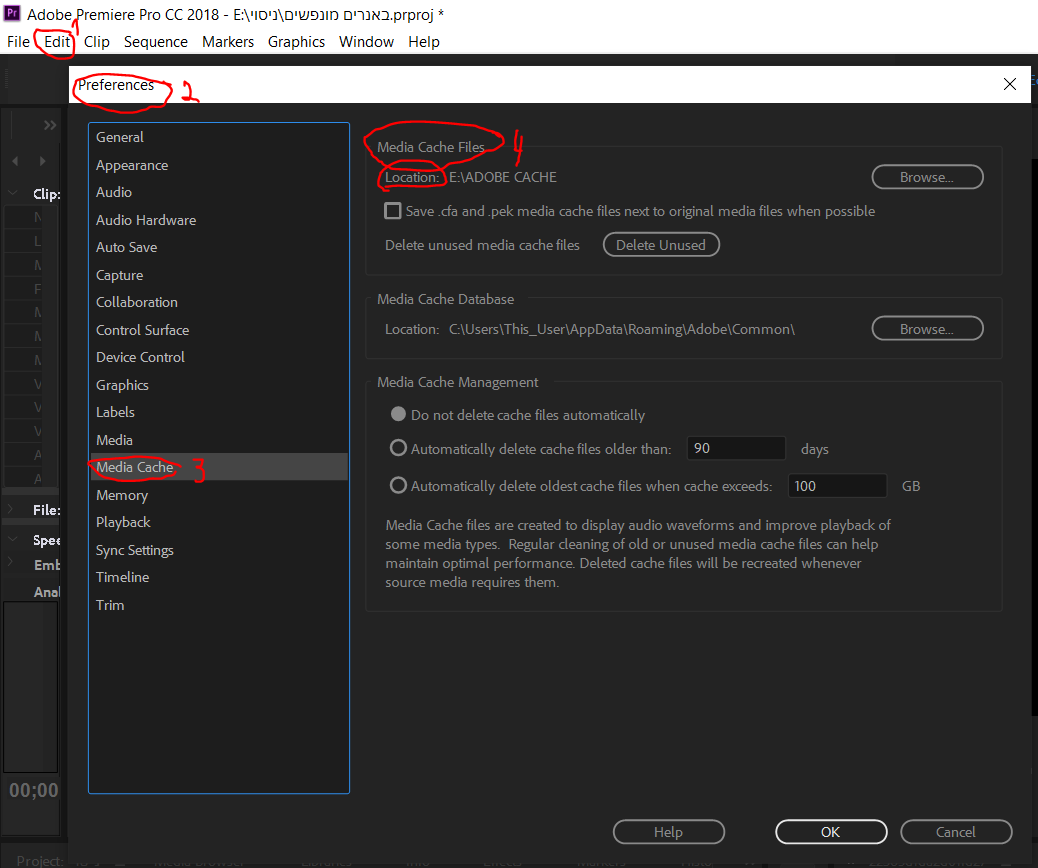The image size is (1038, 868).
Task: Click the right arrow in the background panel
Action: [x=42, y=161]
